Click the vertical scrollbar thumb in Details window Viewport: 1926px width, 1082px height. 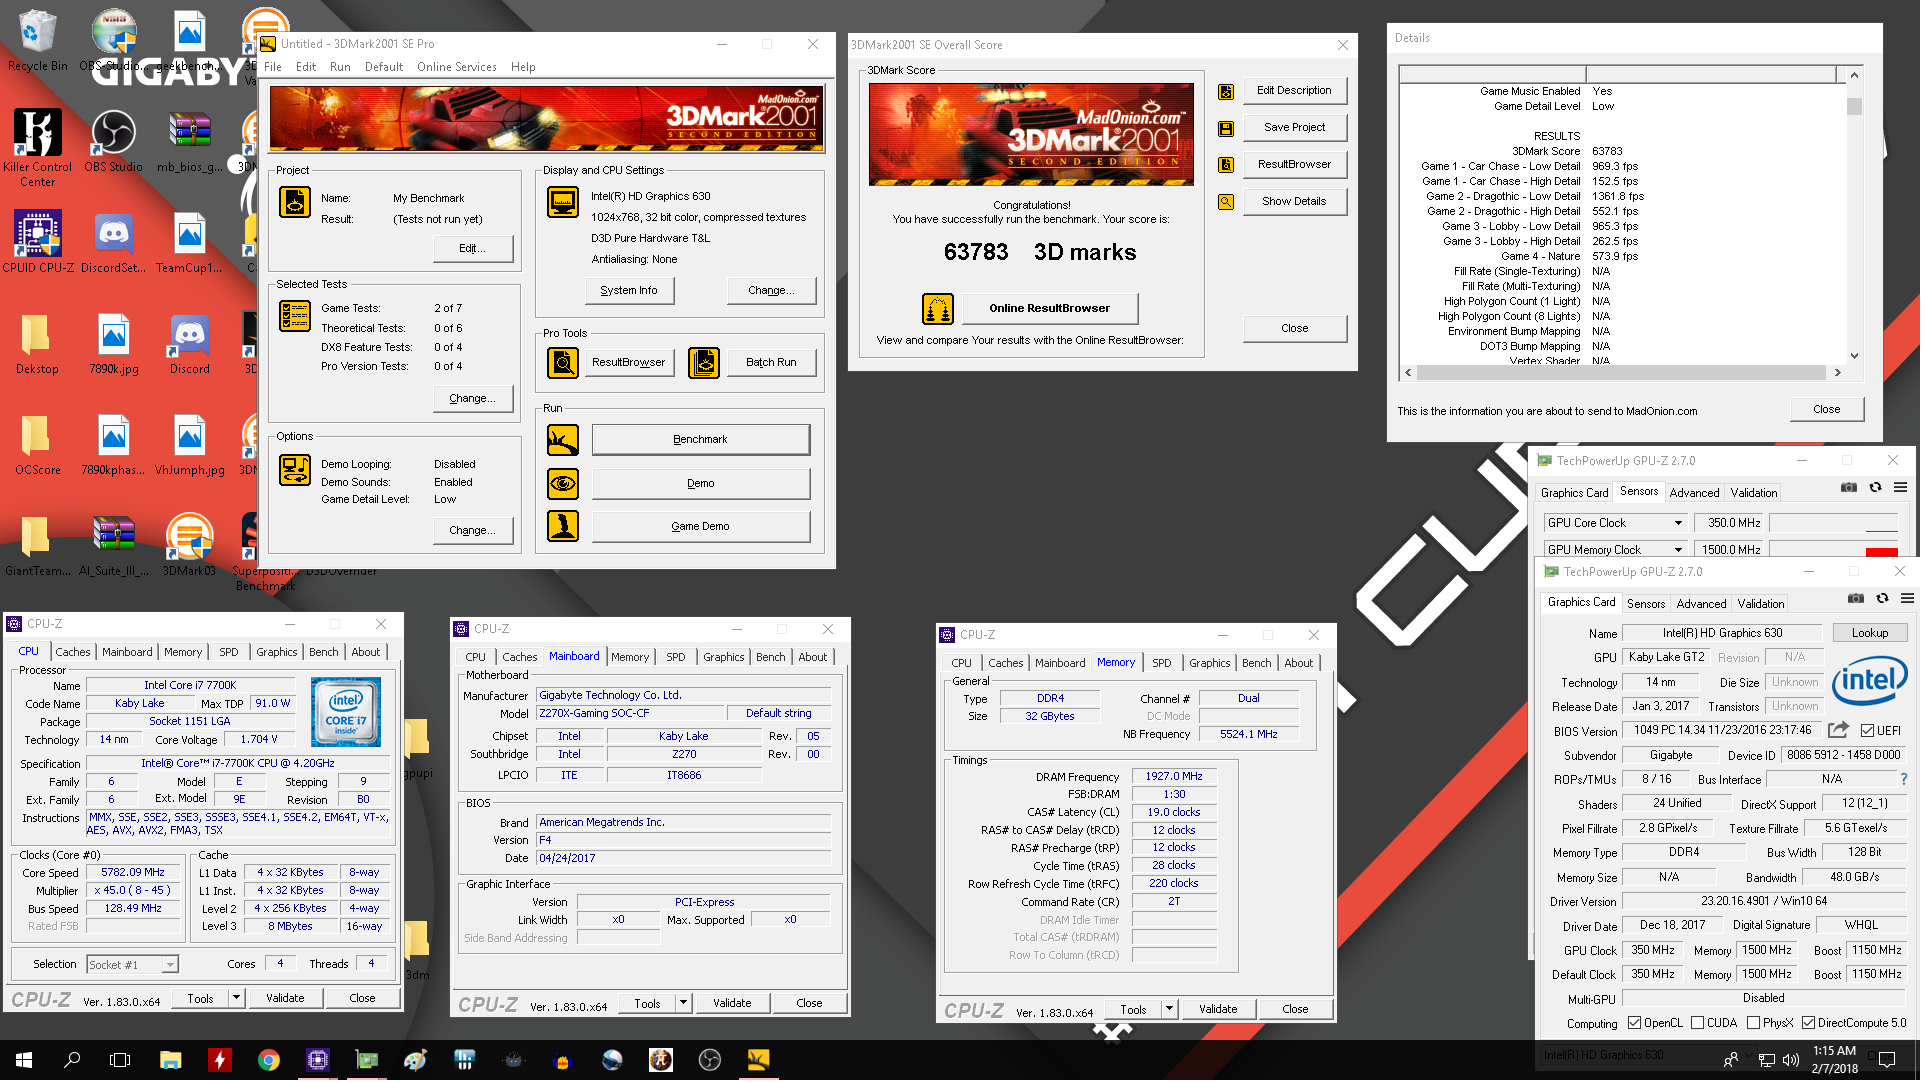[1859, 106]
